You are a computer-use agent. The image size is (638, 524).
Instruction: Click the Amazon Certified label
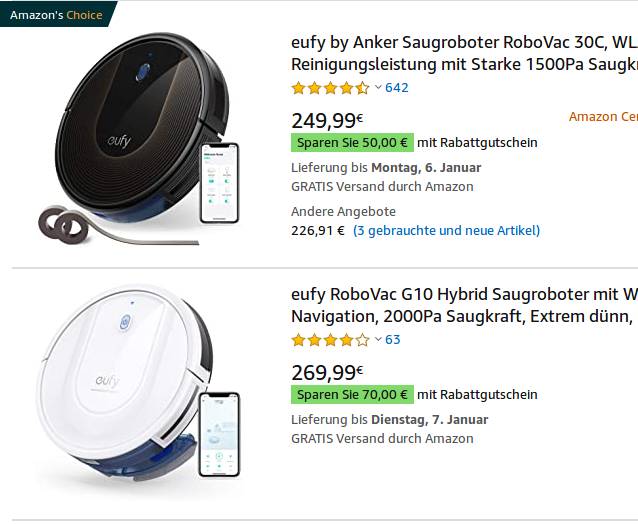click(x=604, y=117)
